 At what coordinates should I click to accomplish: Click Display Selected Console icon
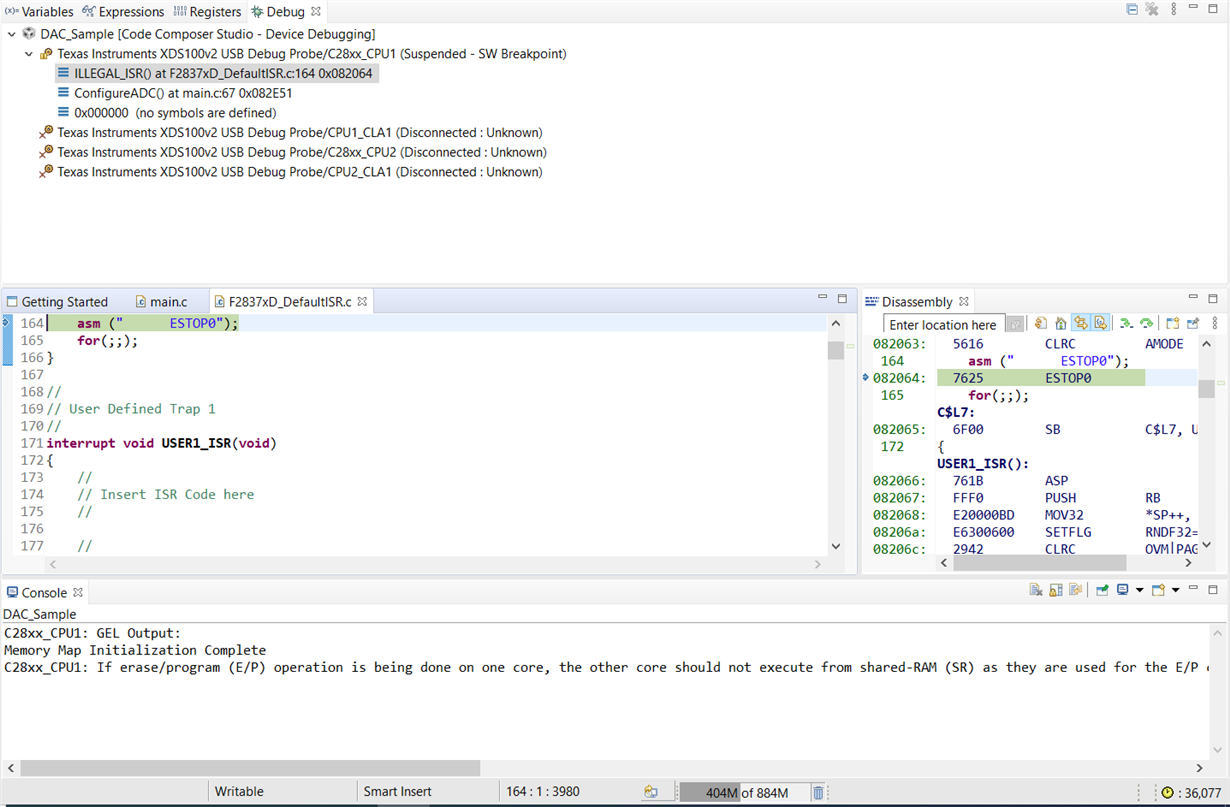(1123, 591)
